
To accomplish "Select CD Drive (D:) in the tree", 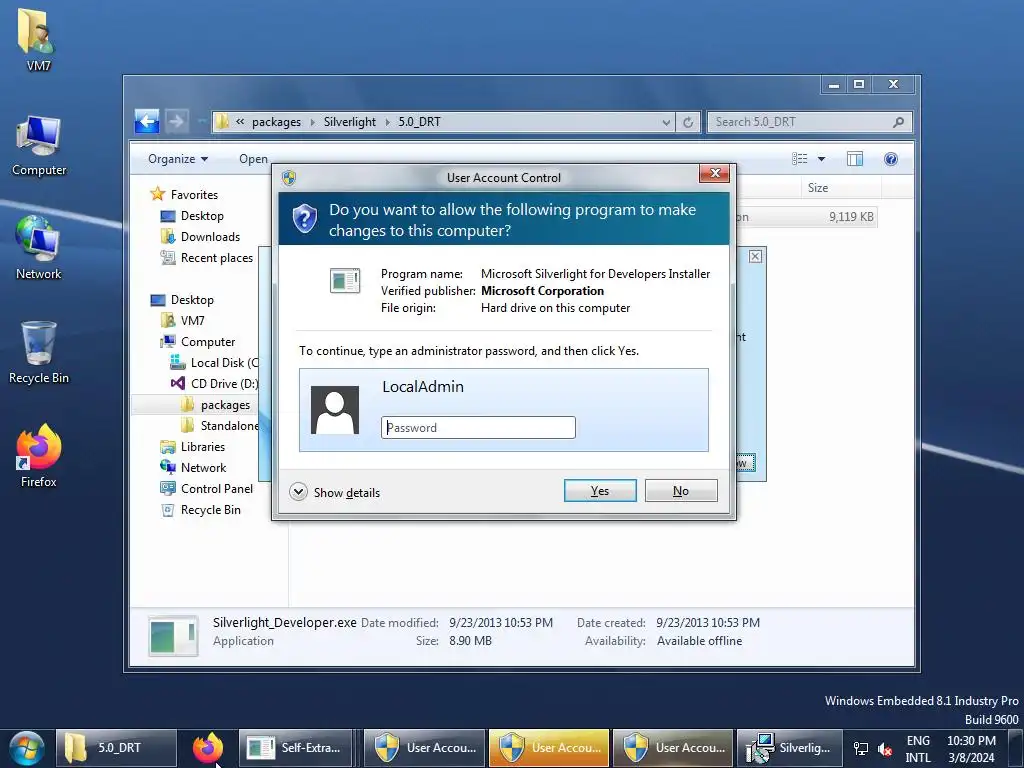I will tap(214, 383).
